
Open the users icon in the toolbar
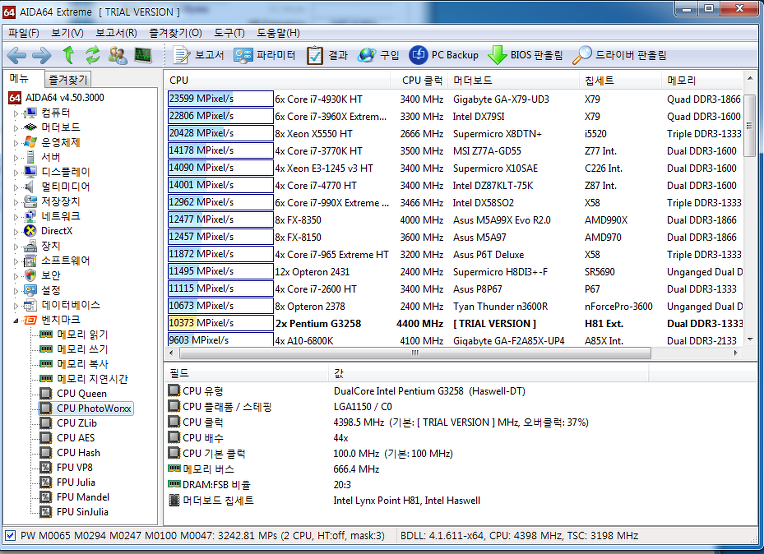pyautogui.click(x=117, y=55)
